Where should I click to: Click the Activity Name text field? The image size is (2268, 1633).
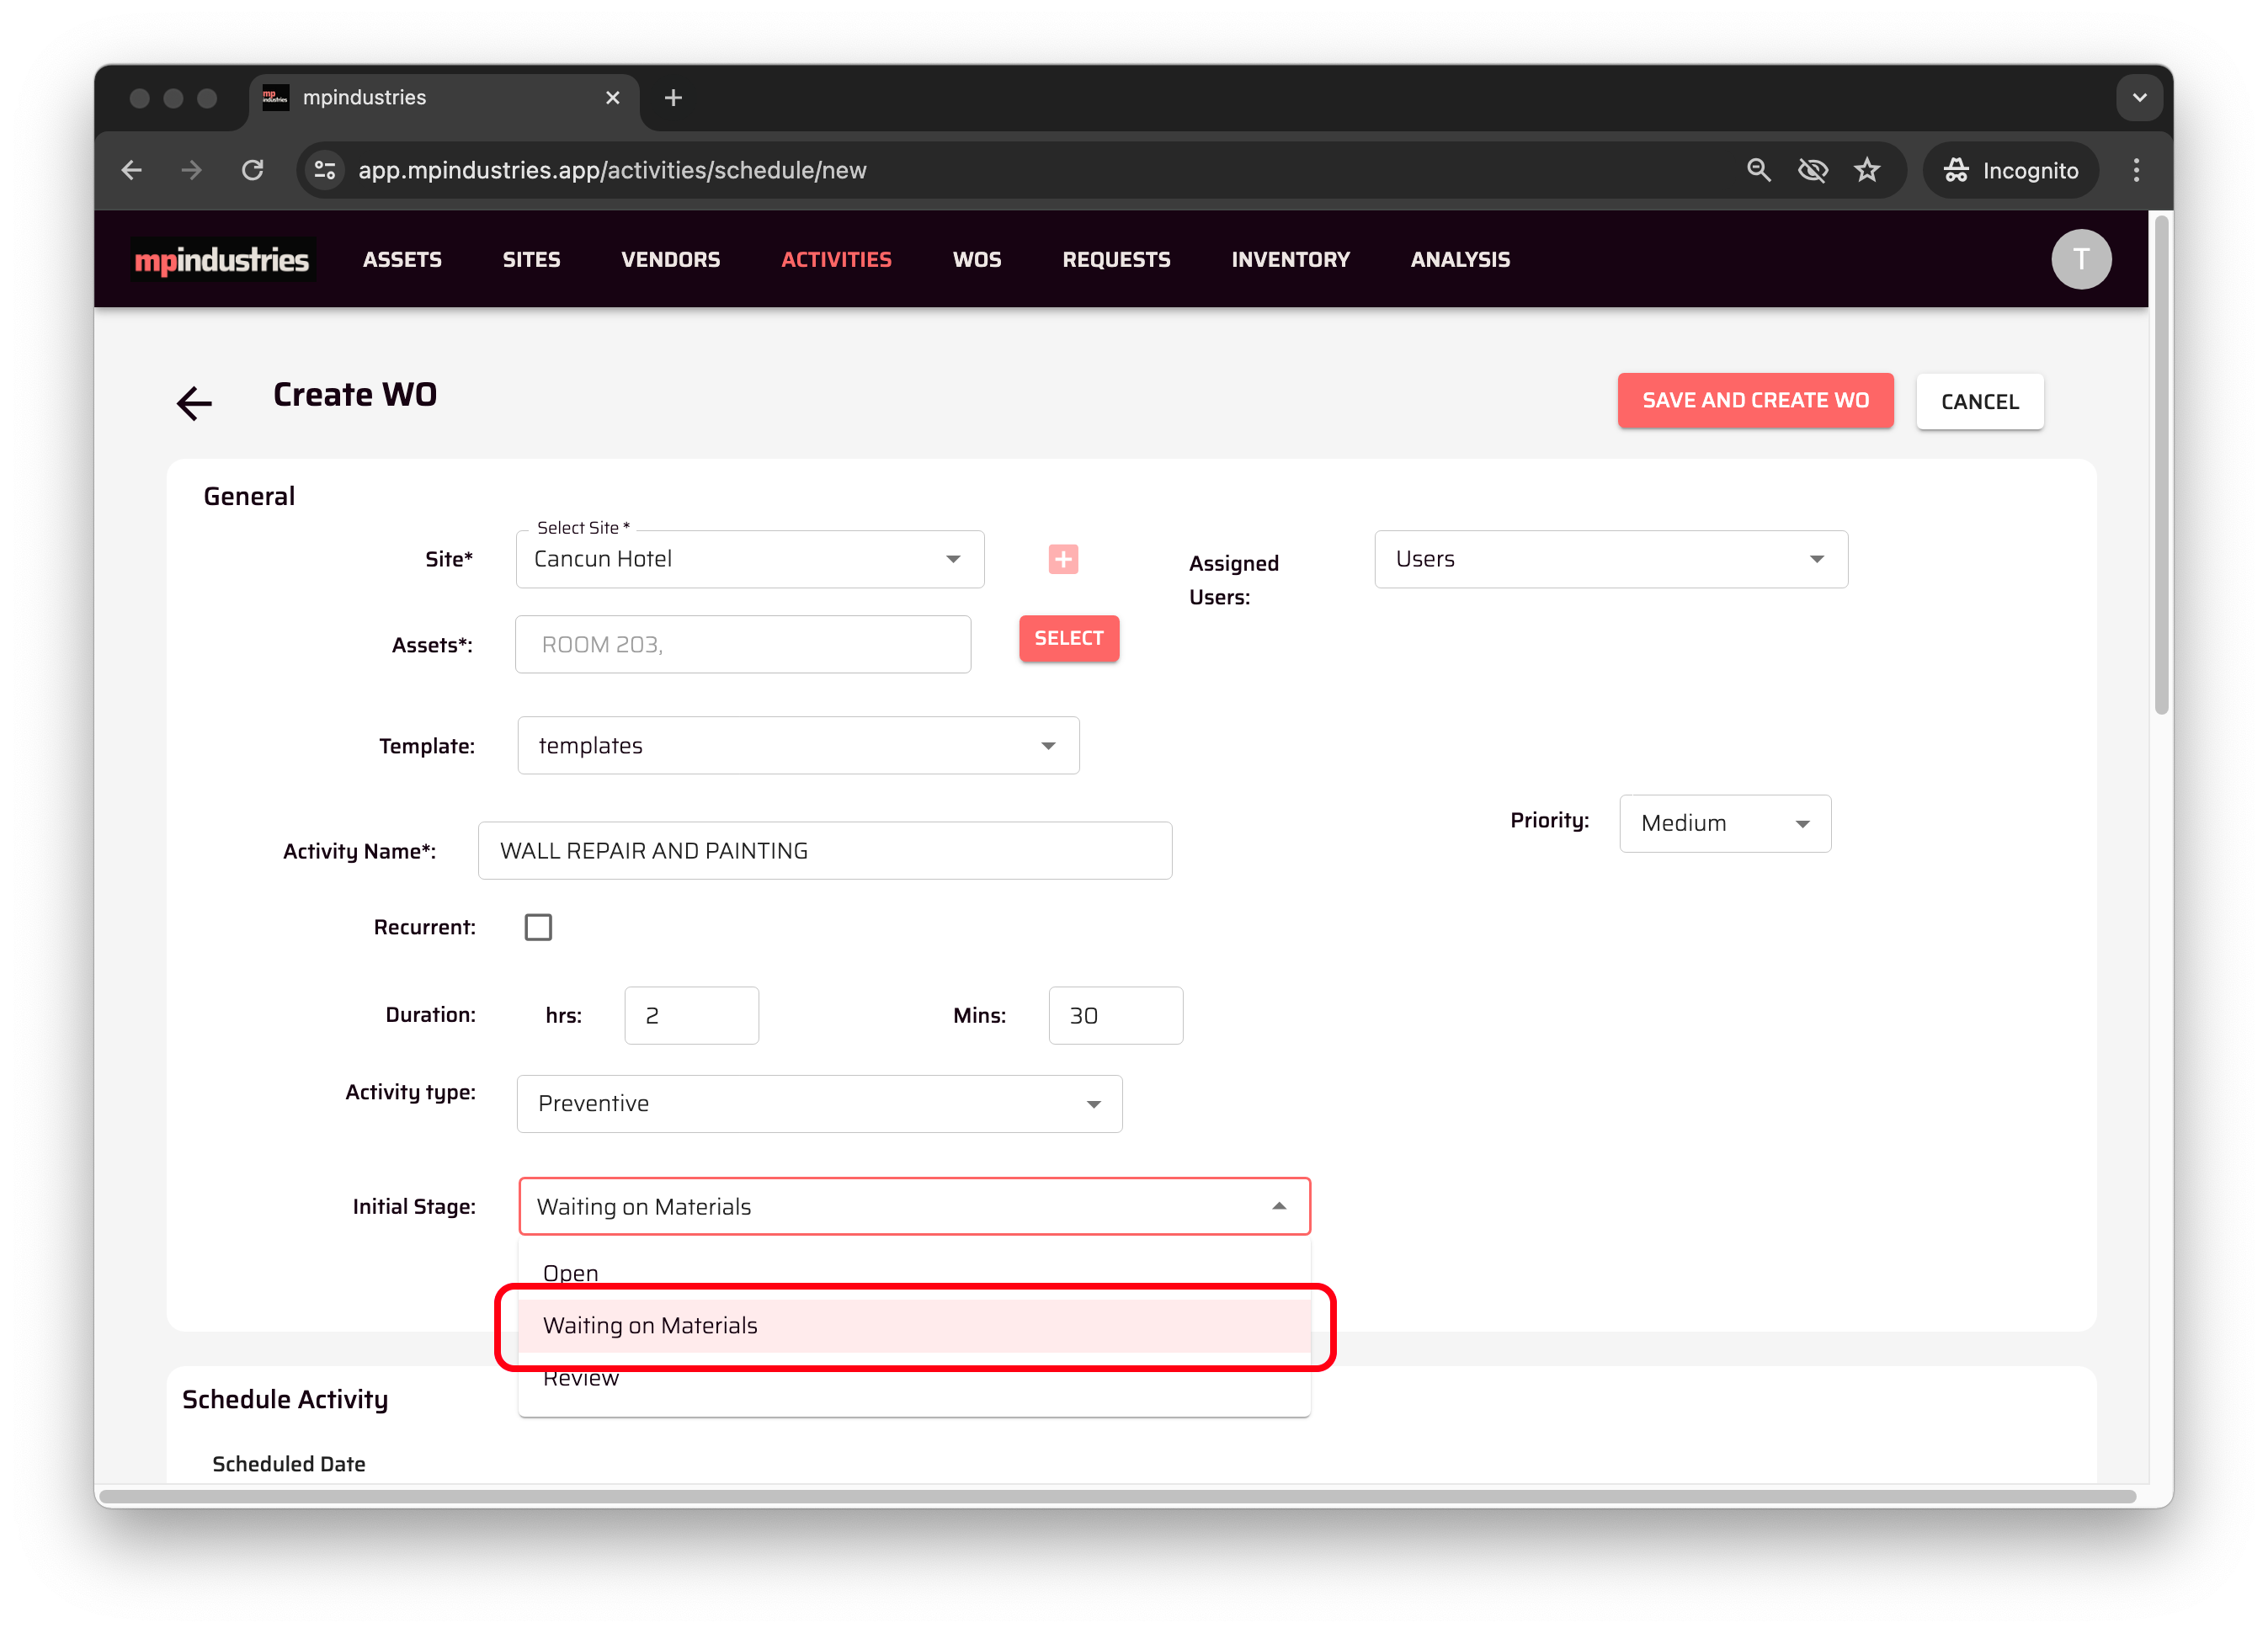pos(824,850)
